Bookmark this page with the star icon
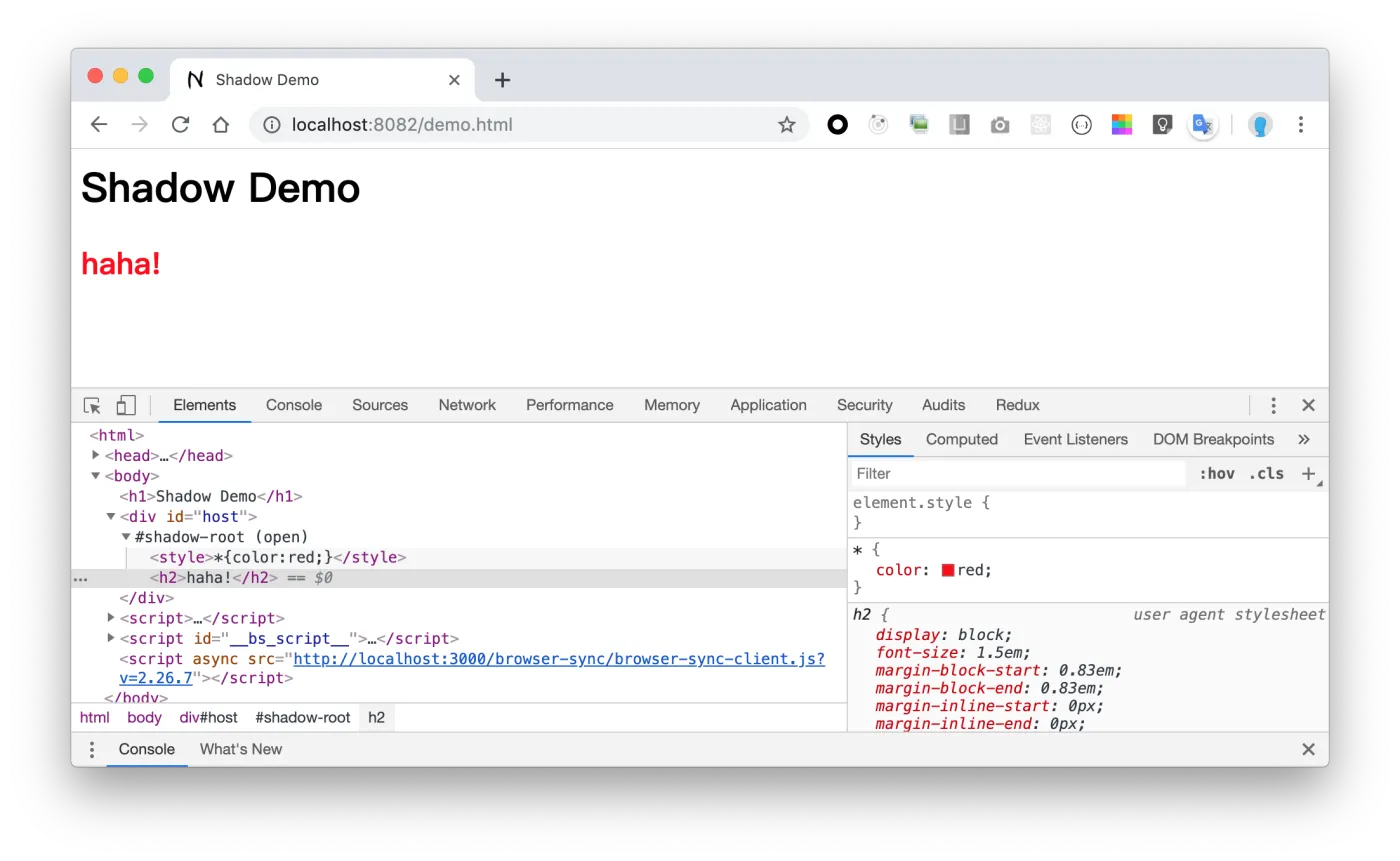Viewport: 1400px width, 861px height. (x=787, y=125)
